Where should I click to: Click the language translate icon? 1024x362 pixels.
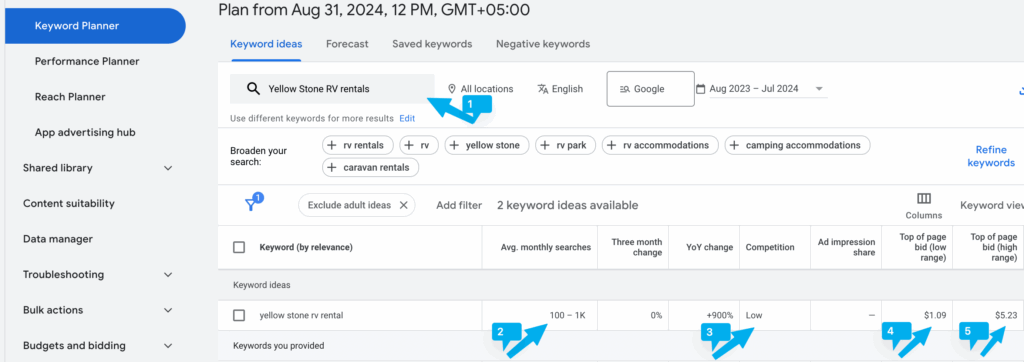click(x=543, y=89)
